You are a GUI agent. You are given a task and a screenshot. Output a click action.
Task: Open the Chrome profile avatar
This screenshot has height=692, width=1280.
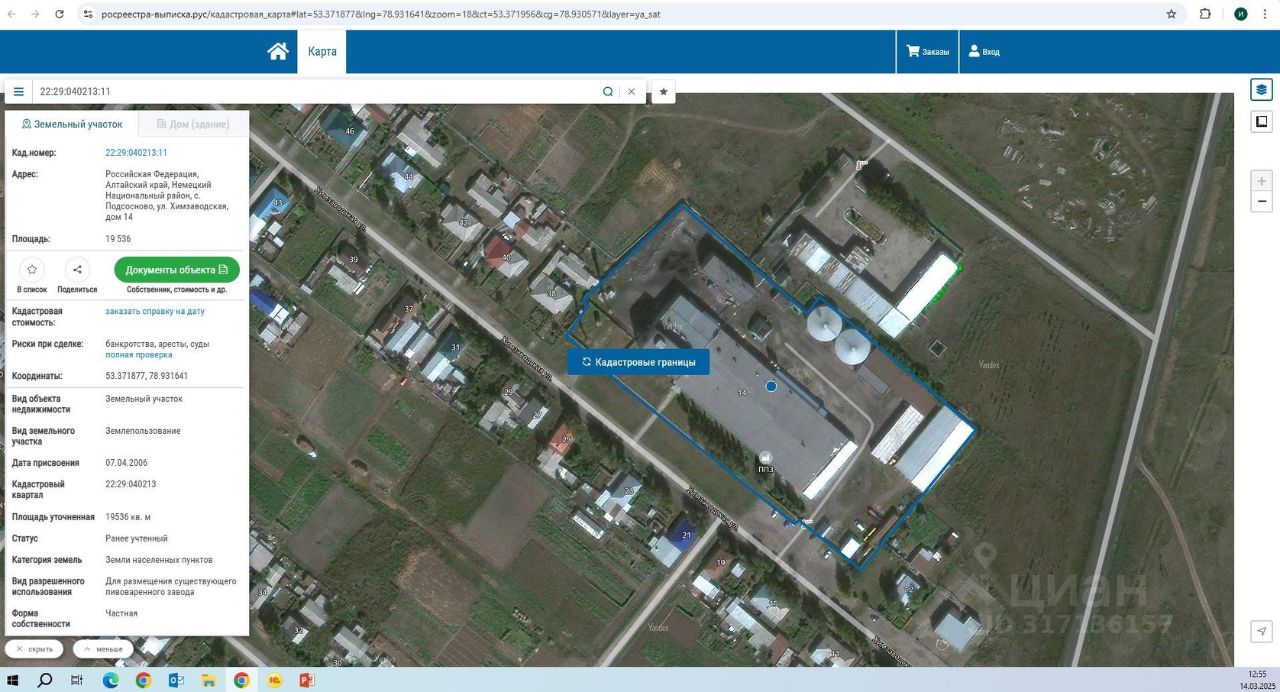[1241, 14]
